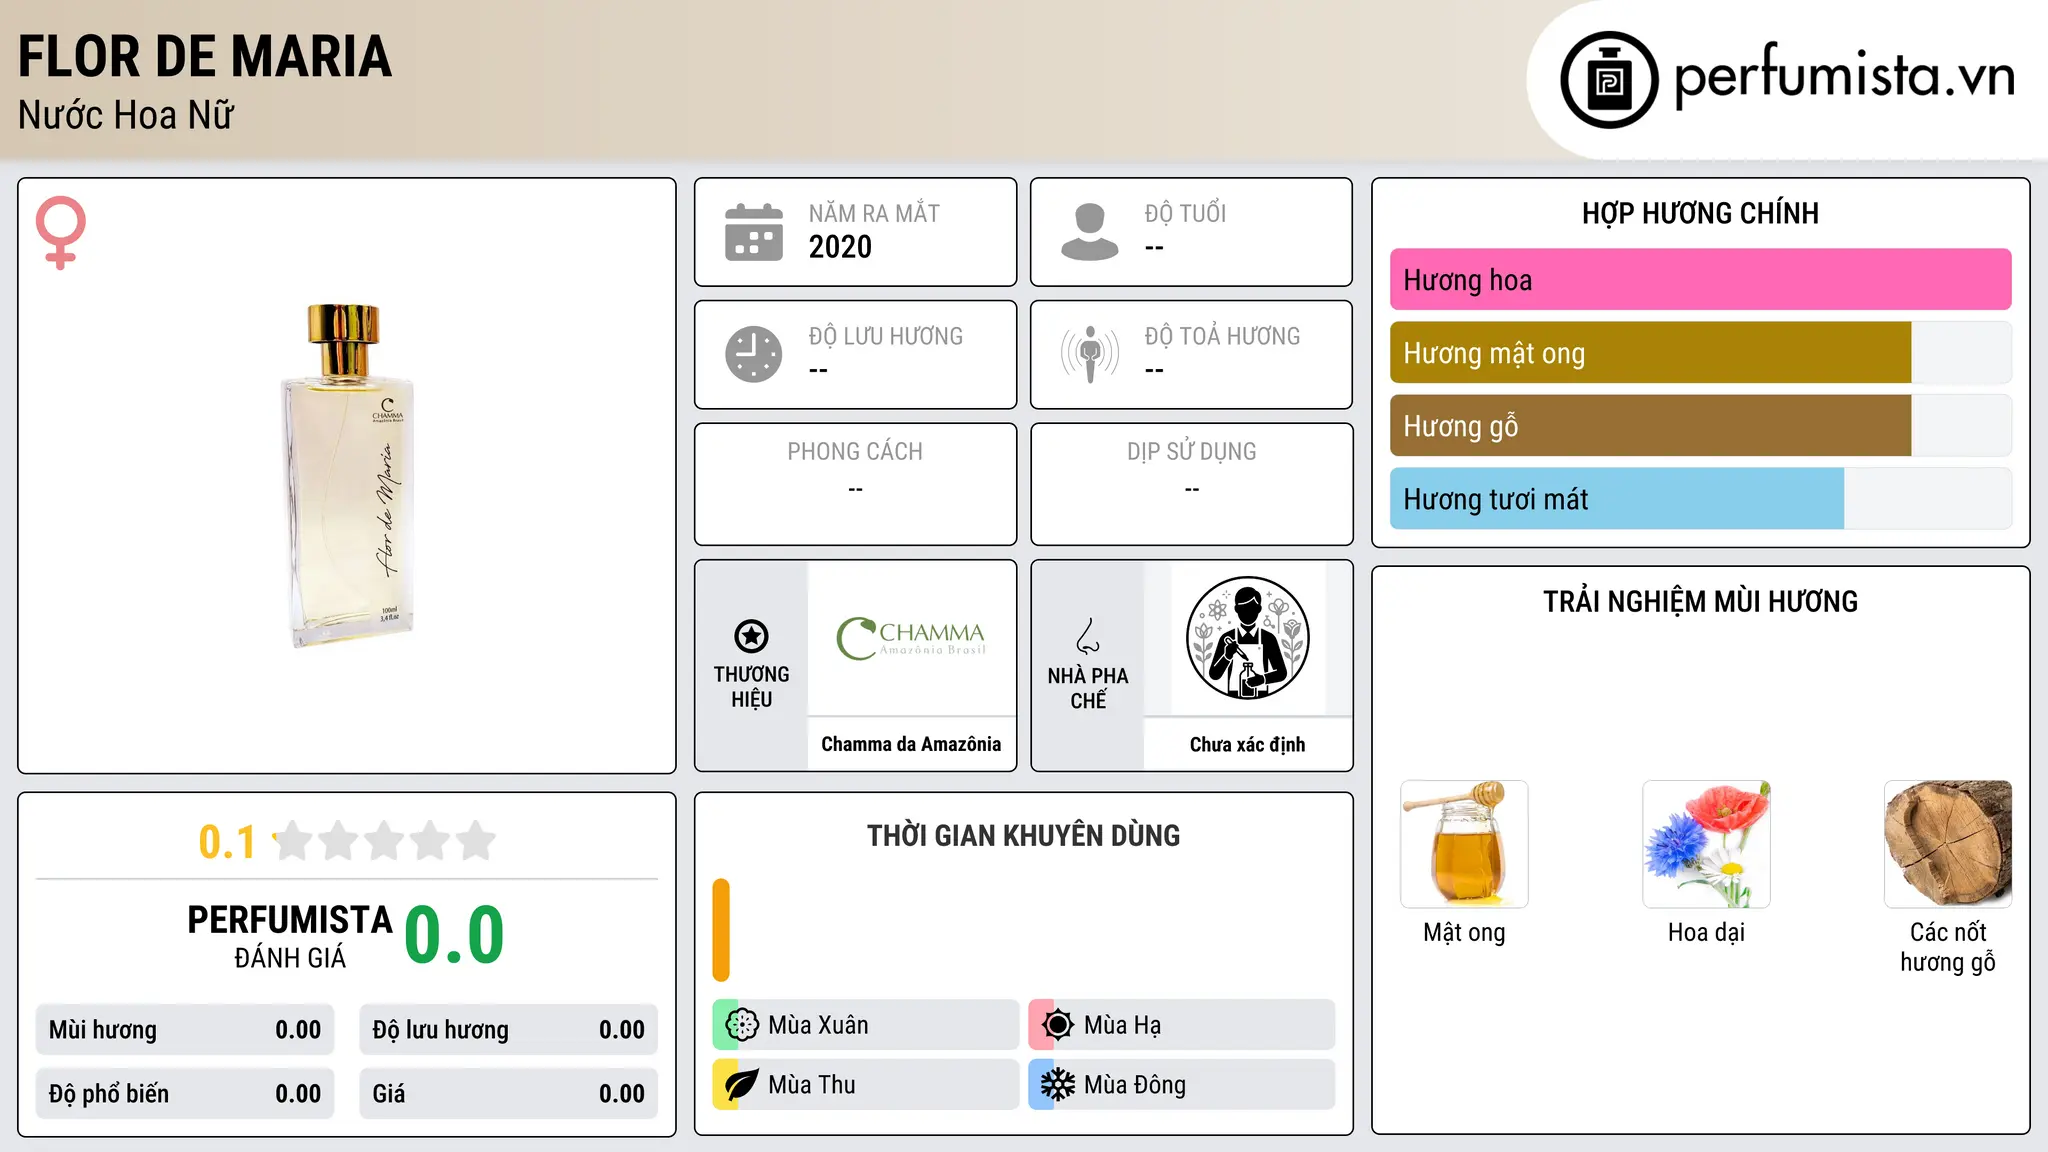Click the green 0.0 Perfumista score
Viewport: 2048px width, 1152px height.
(454, 936)
